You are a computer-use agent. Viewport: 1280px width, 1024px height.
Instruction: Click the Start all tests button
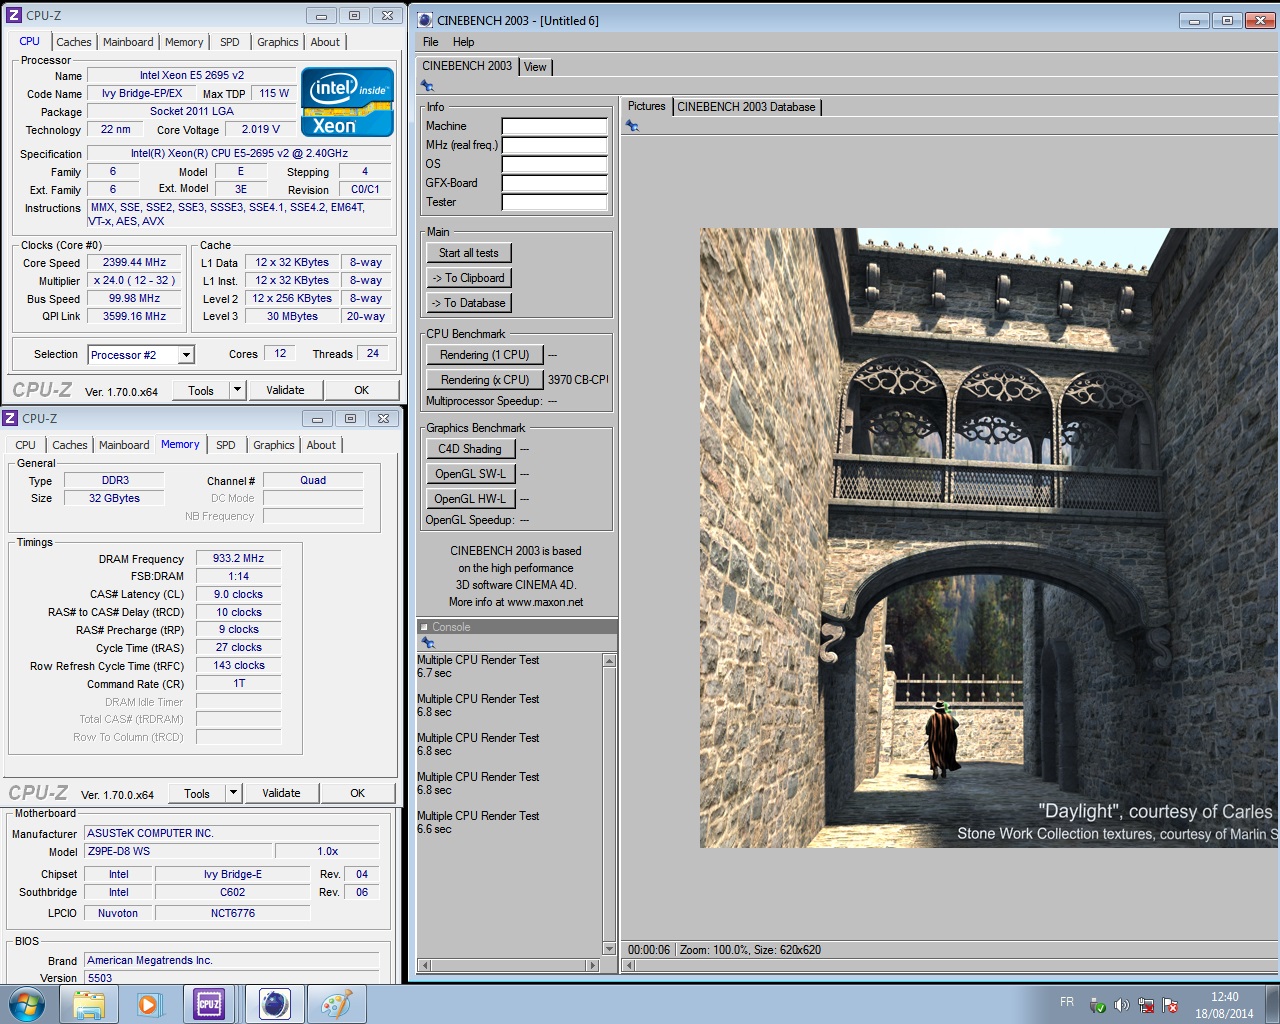[x=469, y=253]
